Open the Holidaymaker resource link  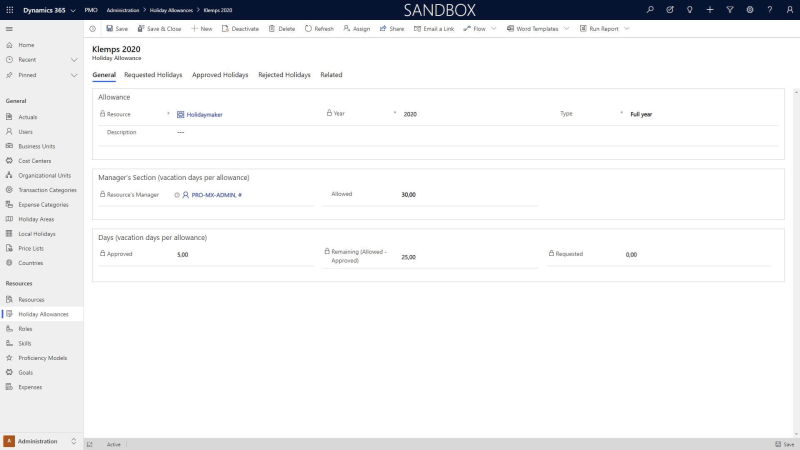[x=204, y=115]
